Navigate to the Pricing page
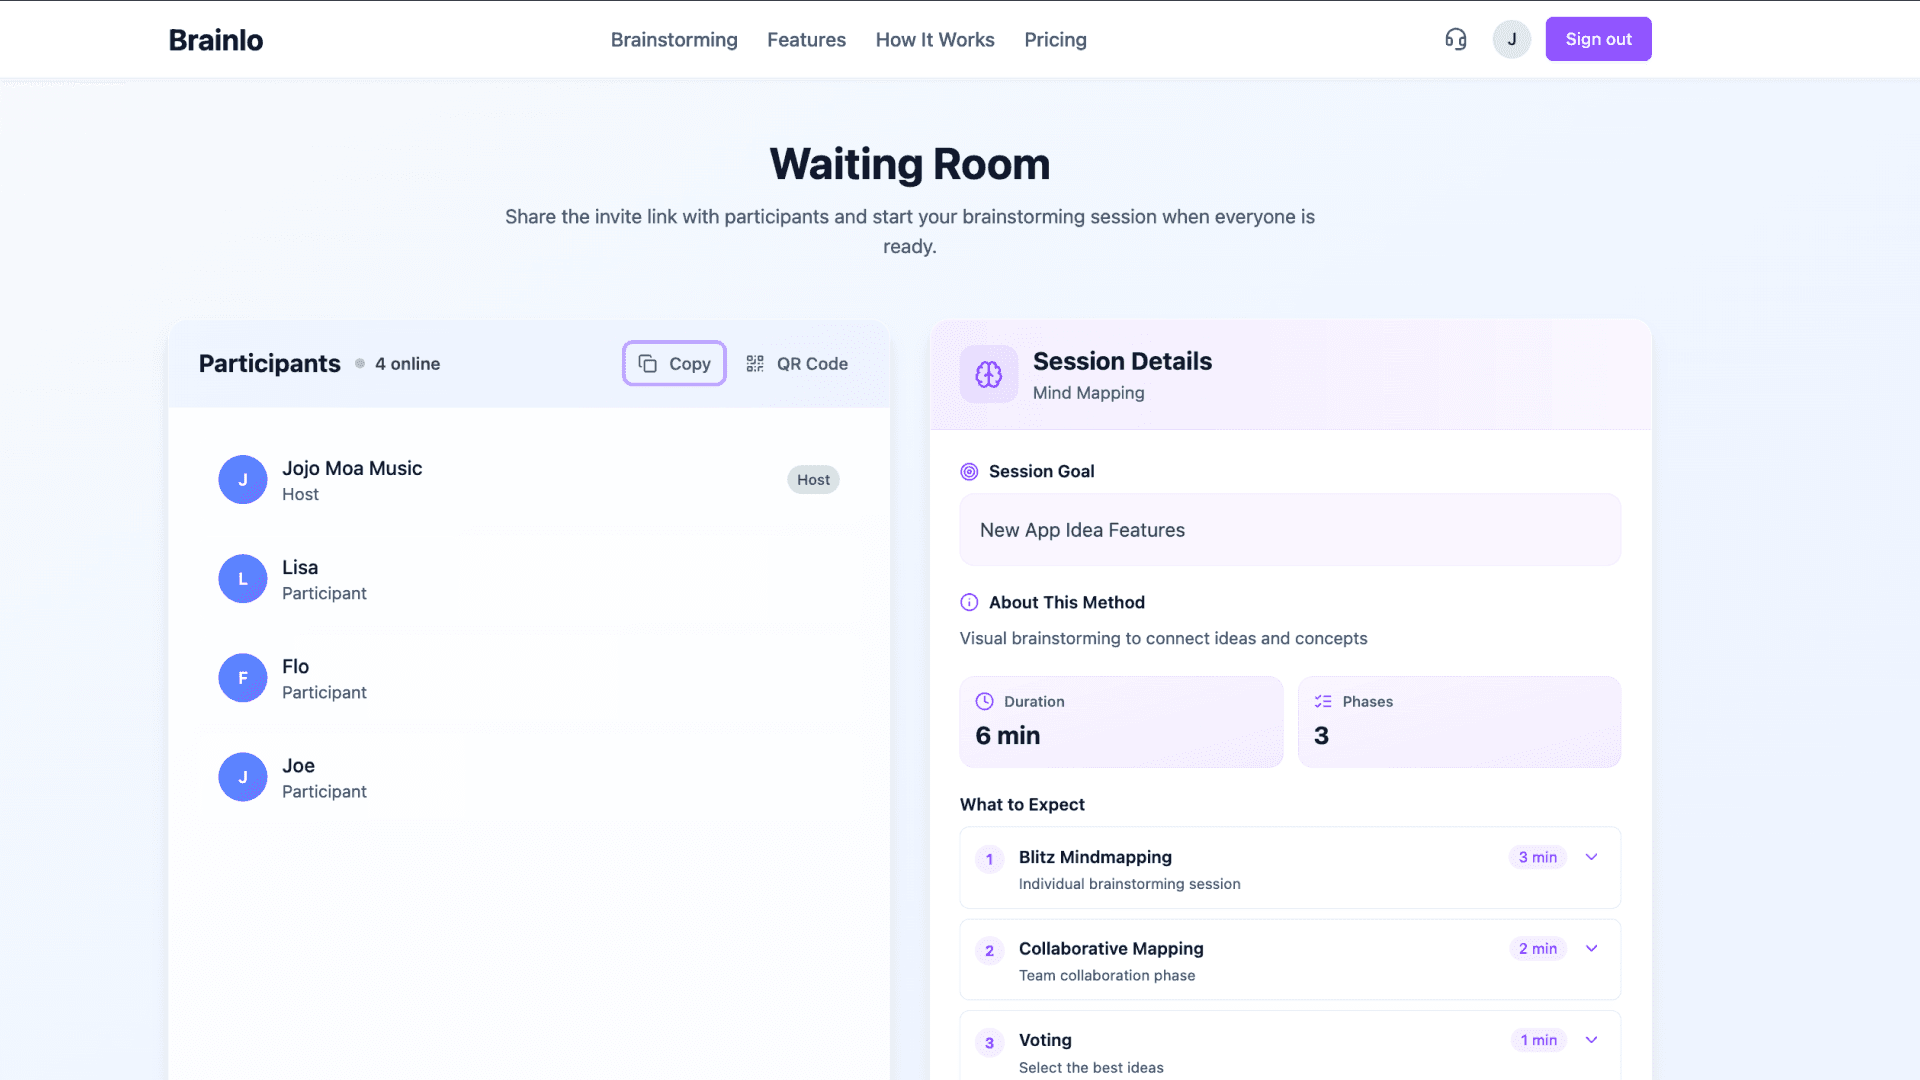Viewport: 1920px width, 1080px height. [x=1055, y=39]
